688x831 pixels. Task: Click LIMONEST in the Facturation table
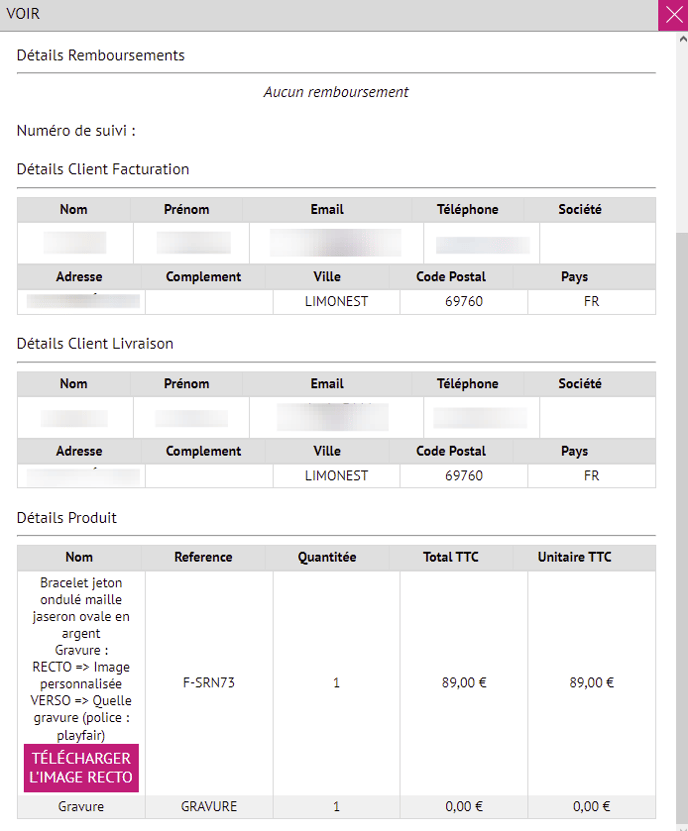pyautogui.click(x=336, y=301)
